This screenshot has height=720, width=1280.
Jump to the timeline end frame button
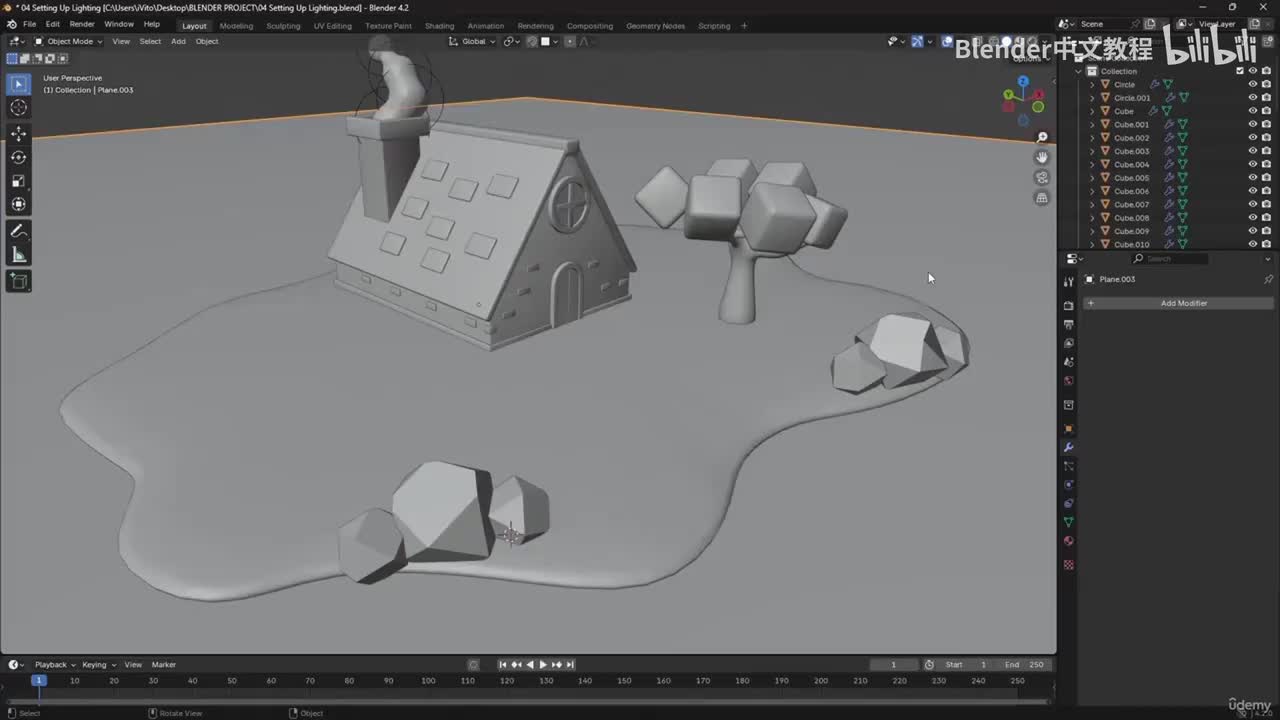(570, 664)
